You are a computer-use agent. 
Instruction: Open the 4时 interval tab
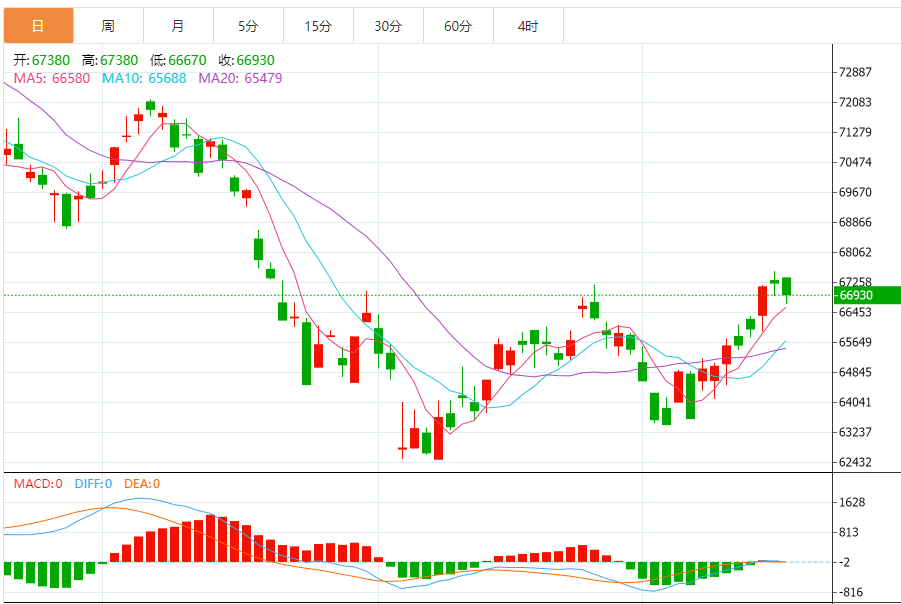pyautogui.click(x=529, y=26)
